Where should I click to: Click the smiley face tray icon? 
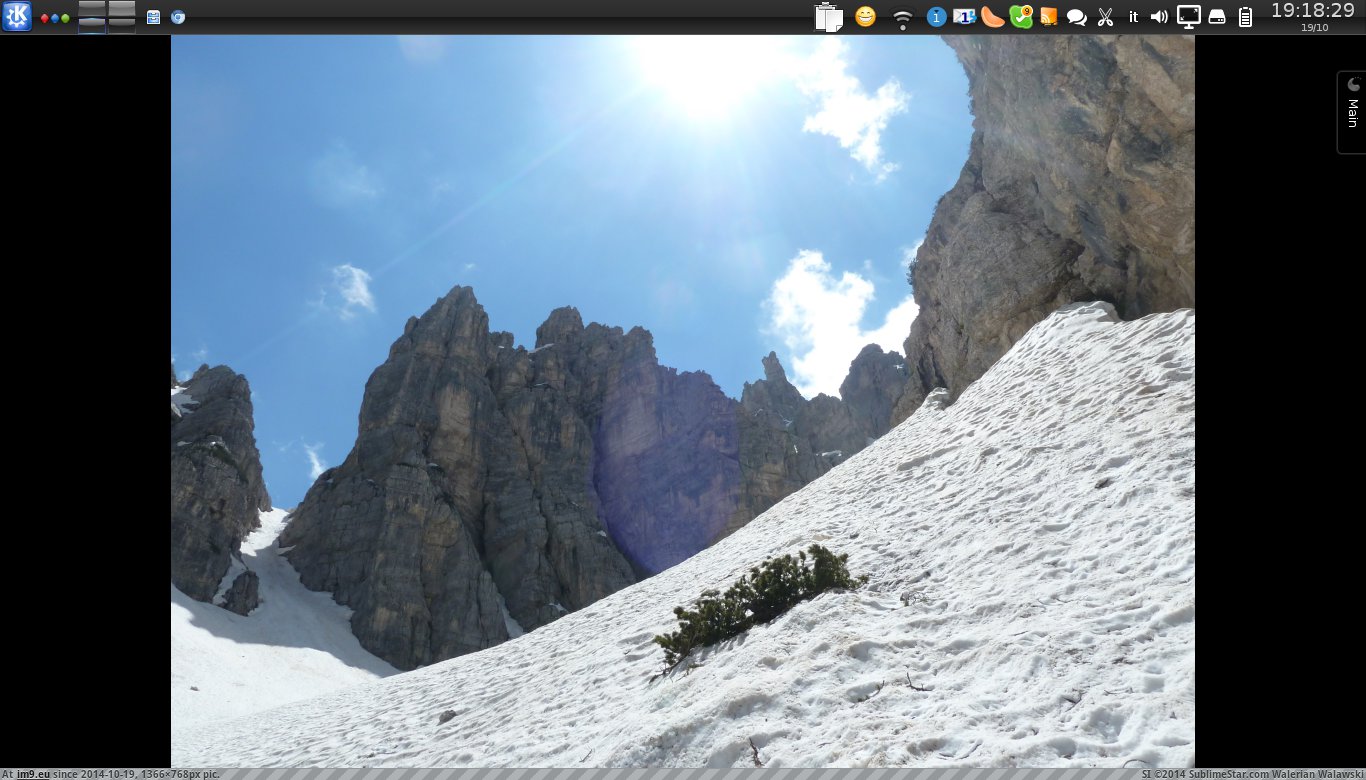coord(865,17)
